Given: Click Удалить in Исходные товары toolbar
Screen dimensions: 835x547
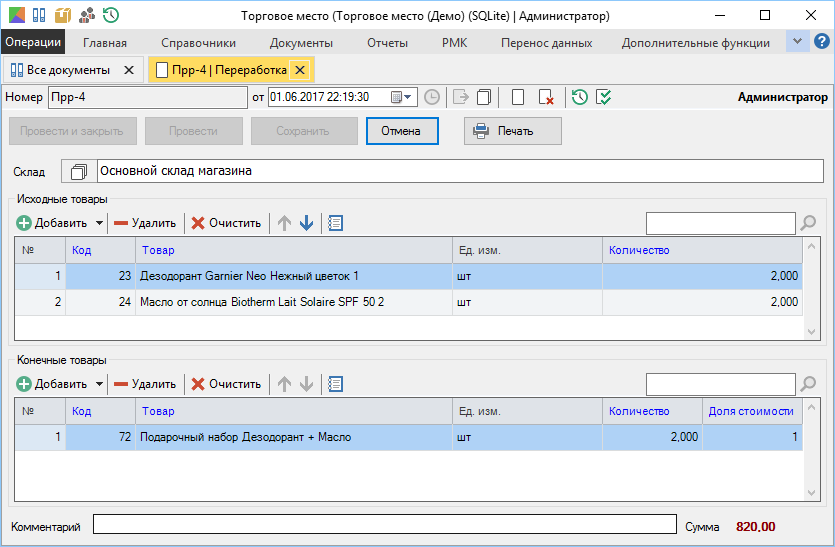Looking at the screenshot, I should tap(145, 223).
